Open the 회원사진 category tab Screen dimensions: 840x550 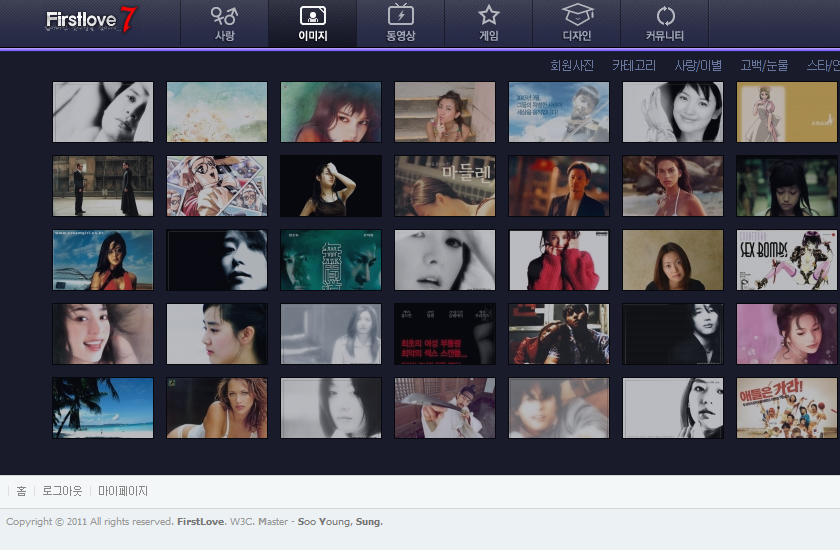572,65
